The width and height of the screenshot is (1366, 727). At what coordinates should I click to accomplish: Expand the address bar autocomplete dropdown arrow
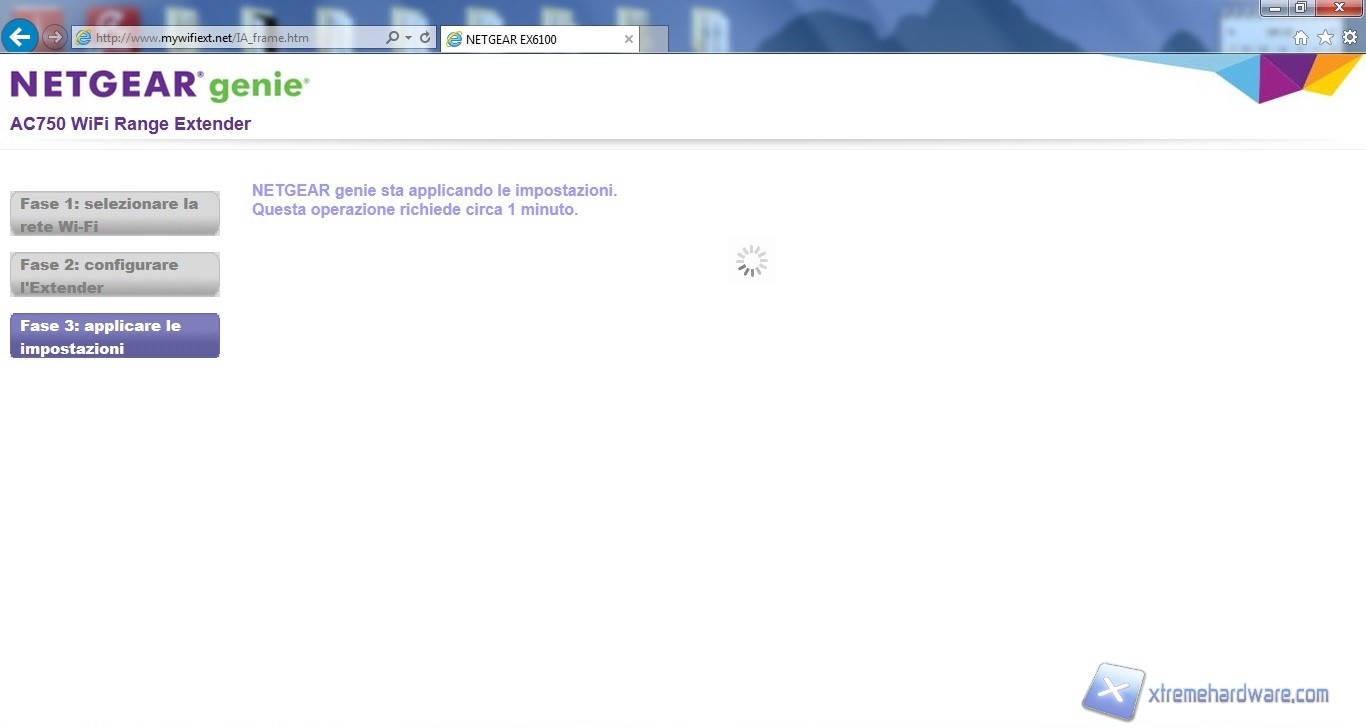point(409,38)
